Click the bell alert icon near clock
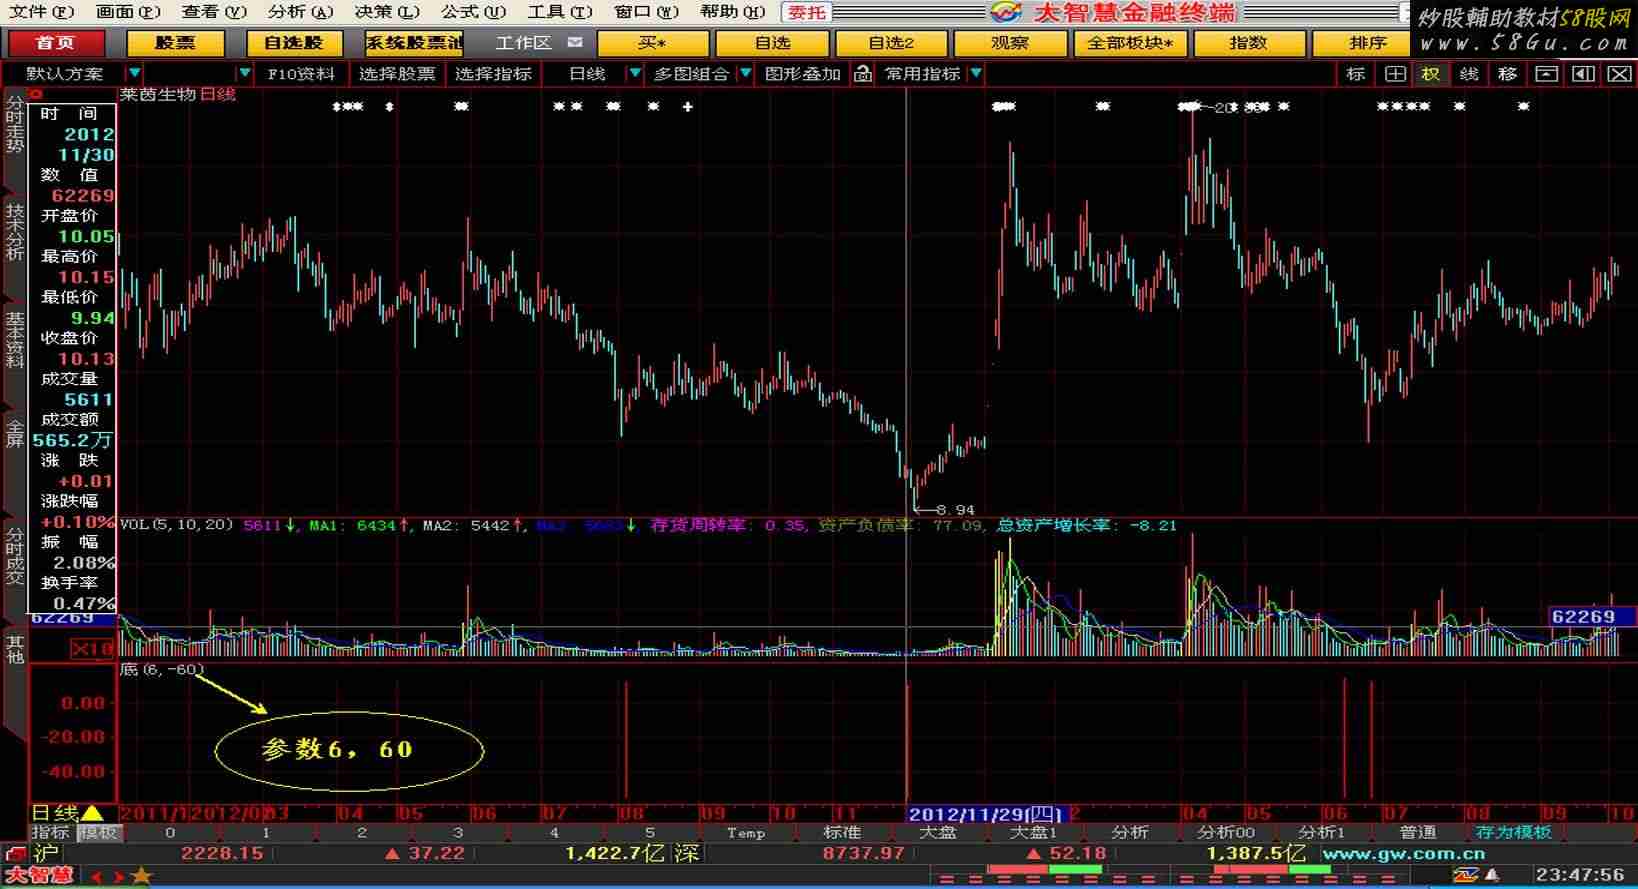The width and height of the screenshot is (1638, 889). [1491, 876]
